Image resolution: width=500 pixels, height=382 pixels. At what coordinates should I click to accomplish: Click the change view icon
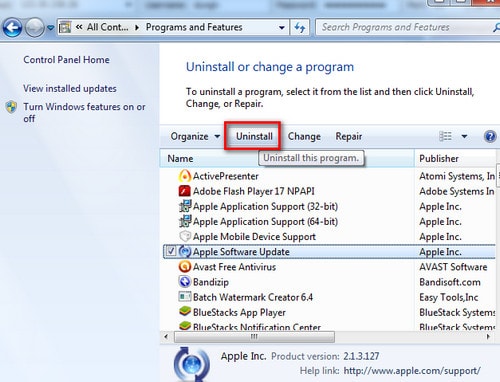pyautogui.click(x=445, y=136)
